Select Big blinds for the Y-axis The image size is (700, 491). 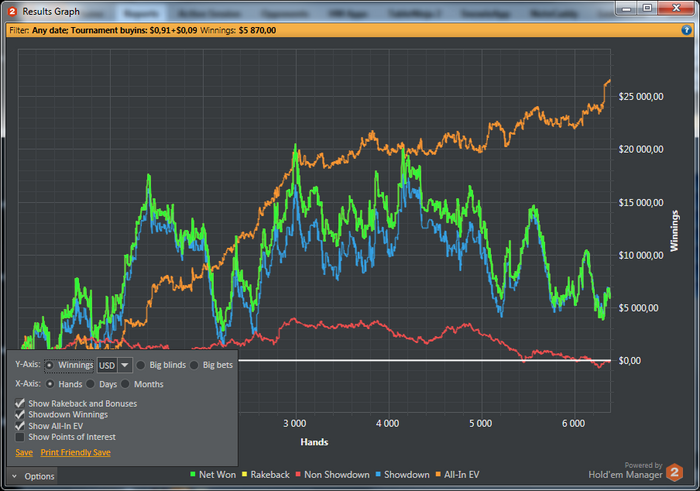[x=142, y=365]
